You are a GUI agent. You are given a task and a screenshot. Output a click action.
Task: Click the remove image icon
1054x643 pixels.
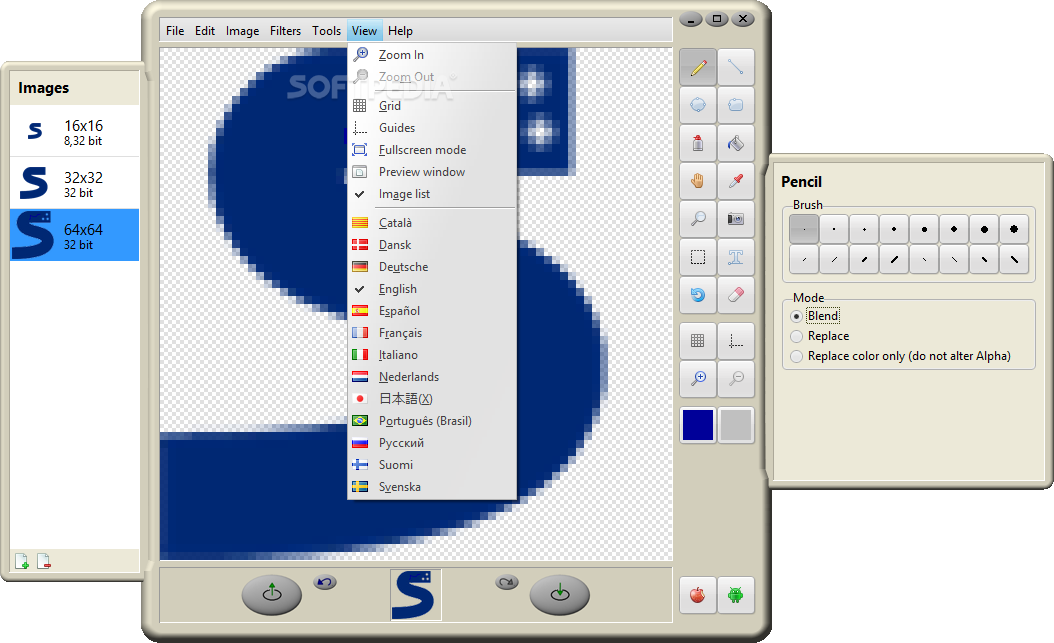click(44, 561)
